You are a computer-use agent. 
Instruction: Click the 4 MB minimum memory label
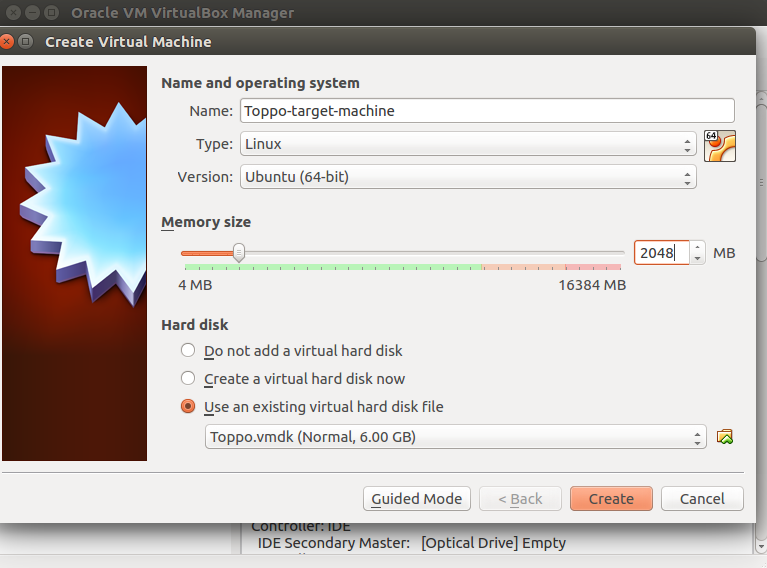pos(195,285)
